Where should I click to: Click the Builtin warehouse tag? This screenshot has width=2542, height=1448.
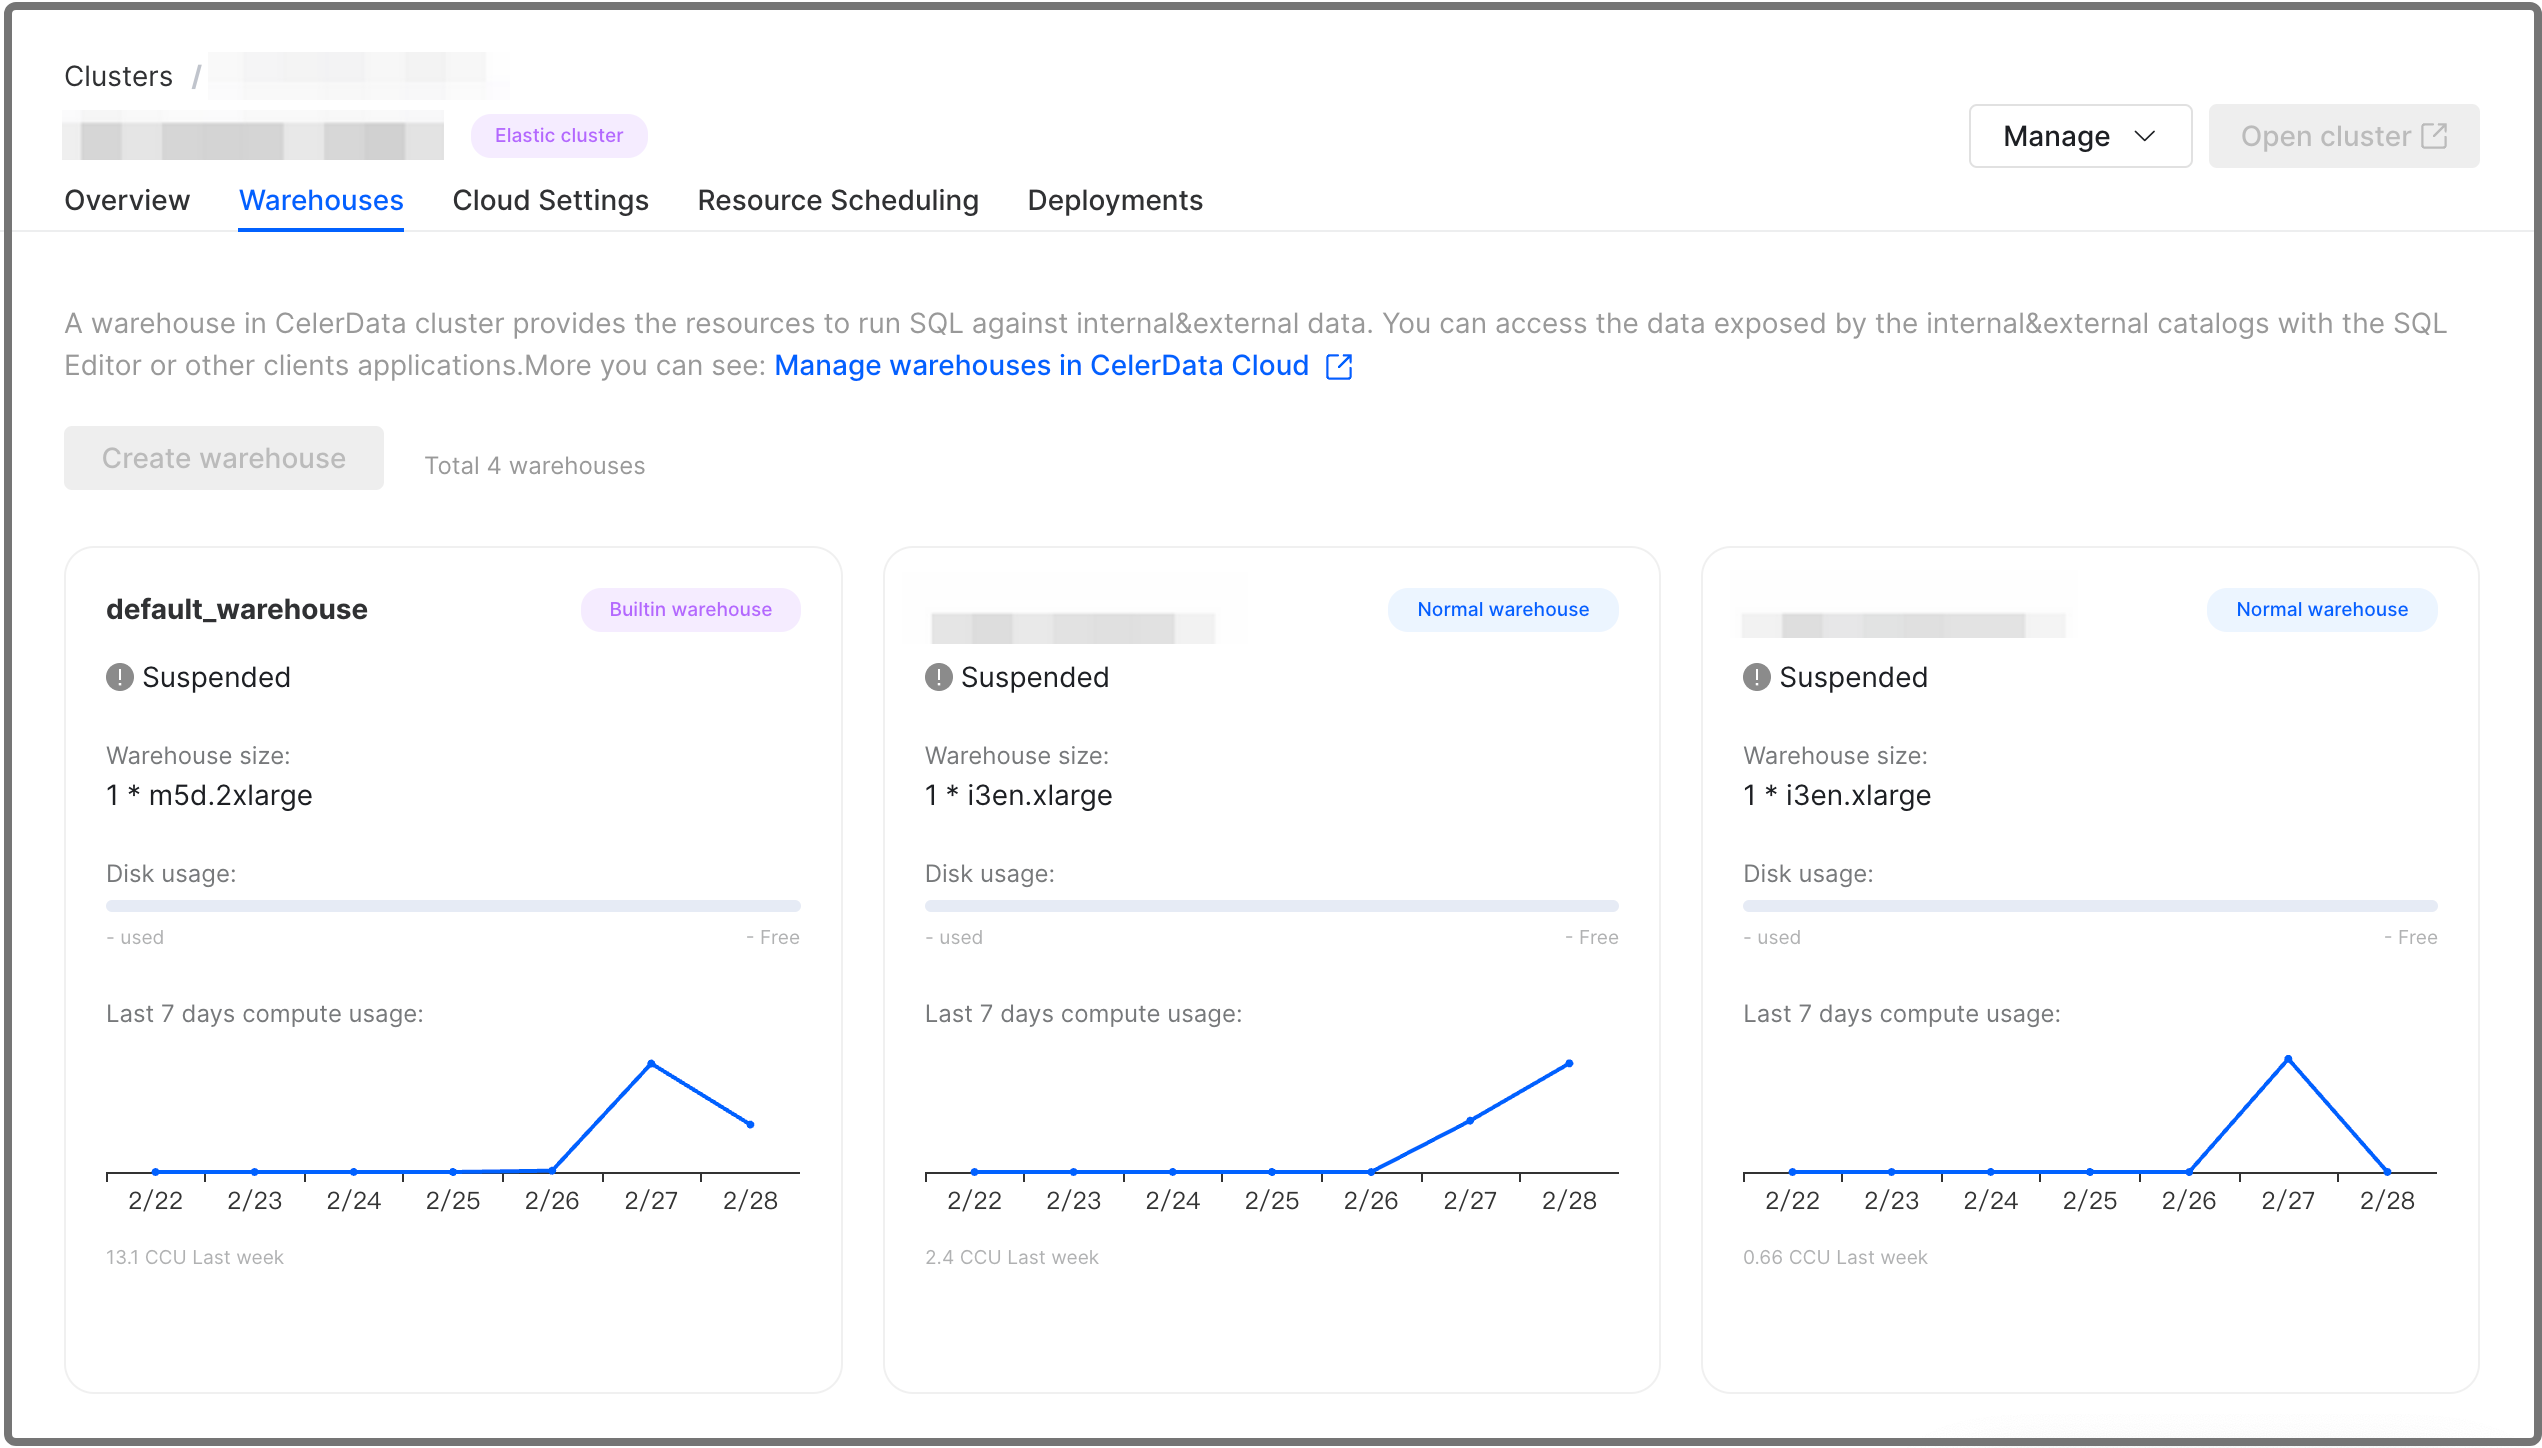tap(690, 609)
